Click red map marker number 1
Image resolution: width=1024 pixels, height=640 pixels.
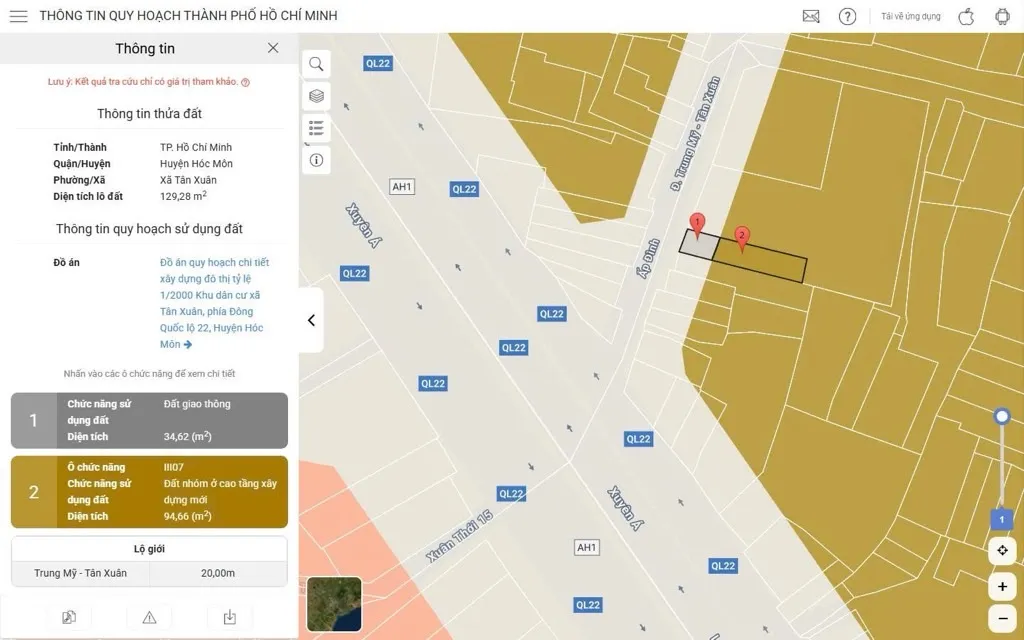pyautogui.click(x=697, y=225)
